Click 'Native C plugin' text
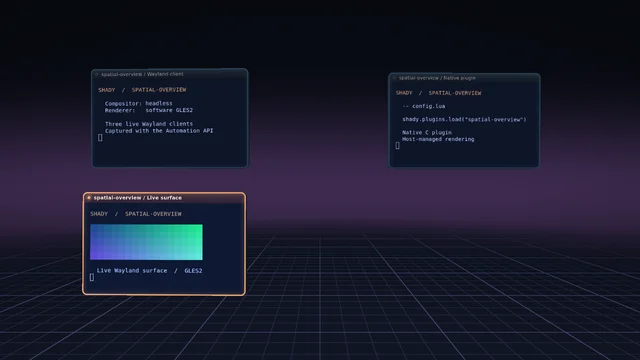 click(x=427, y=133)
